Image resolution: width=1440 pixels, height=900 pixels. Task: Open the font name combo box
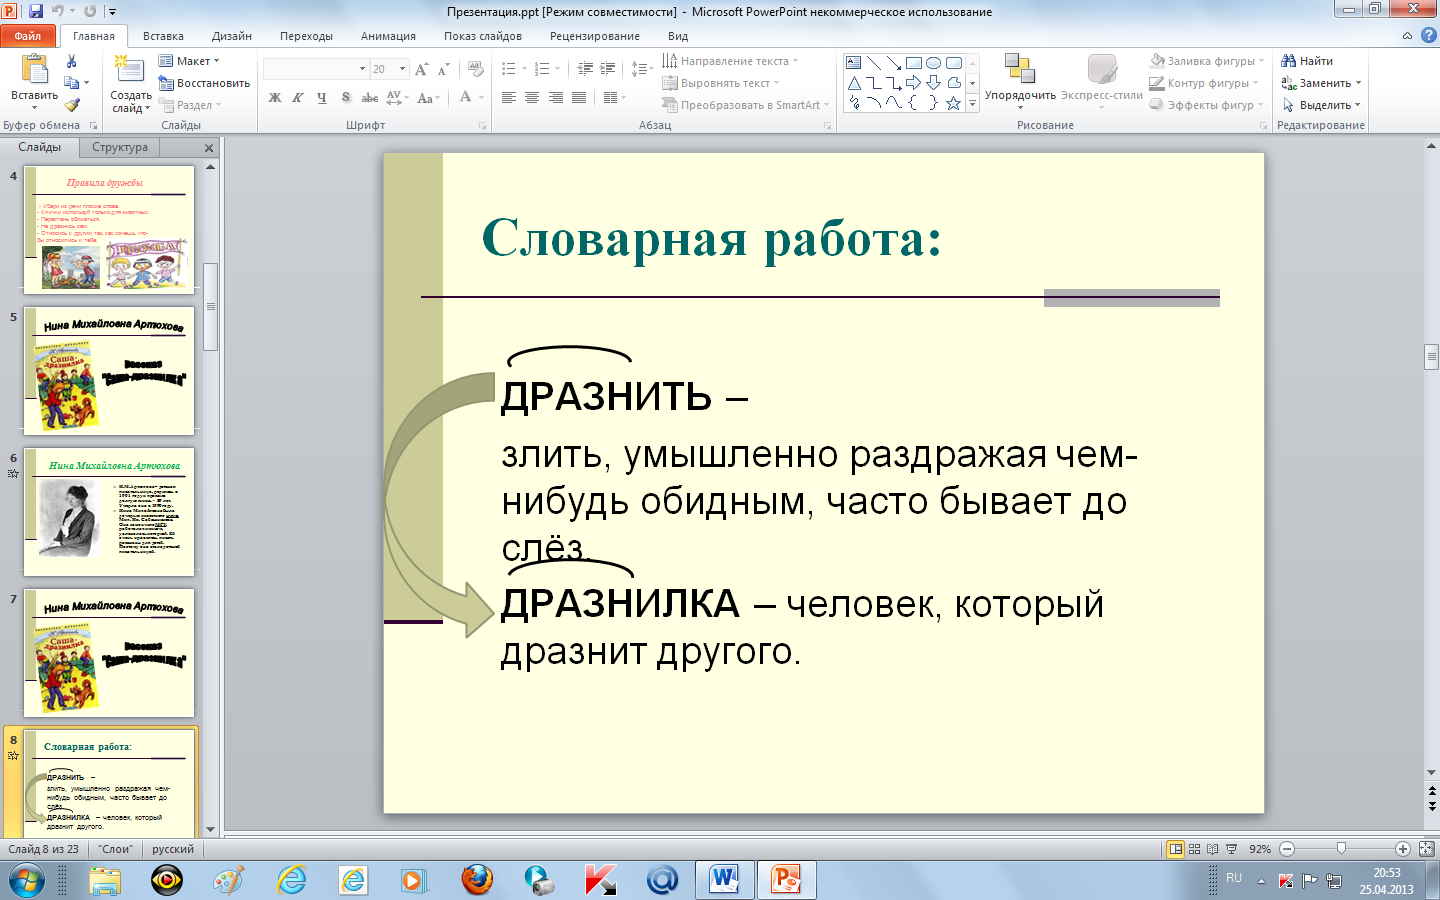tap(316, 69)
